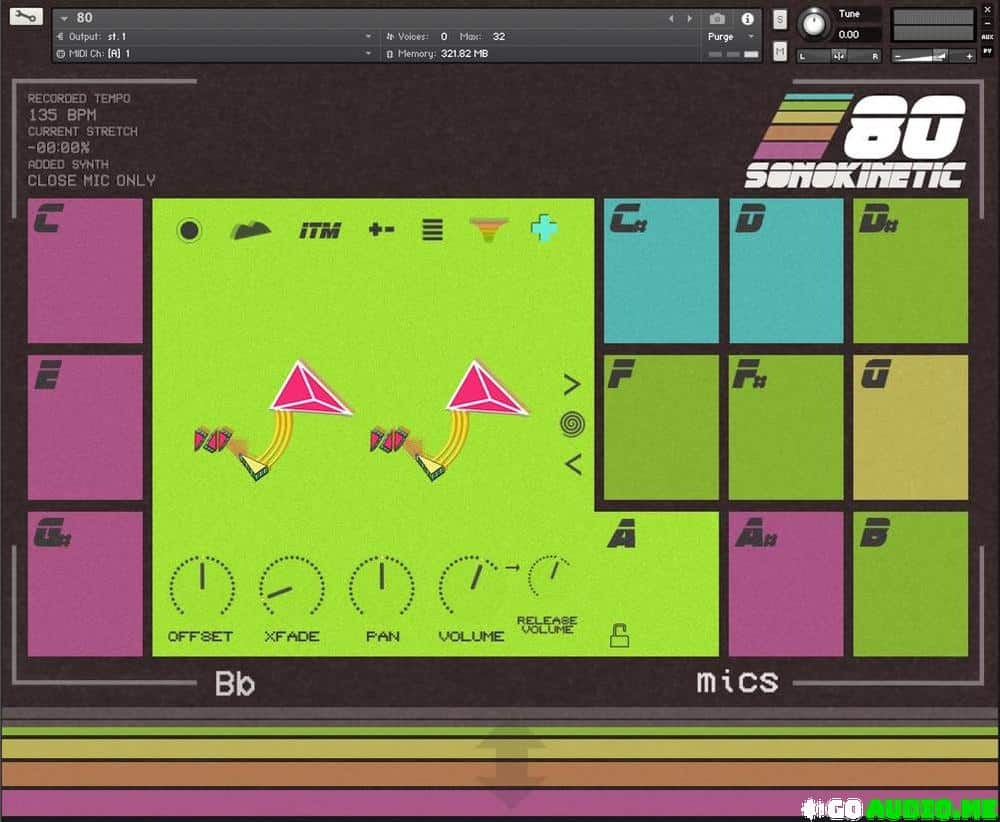The width and height of the screenshot is (1000, 822).
Task: Click the left pink triangle phrase graphic
Action: 309,389
